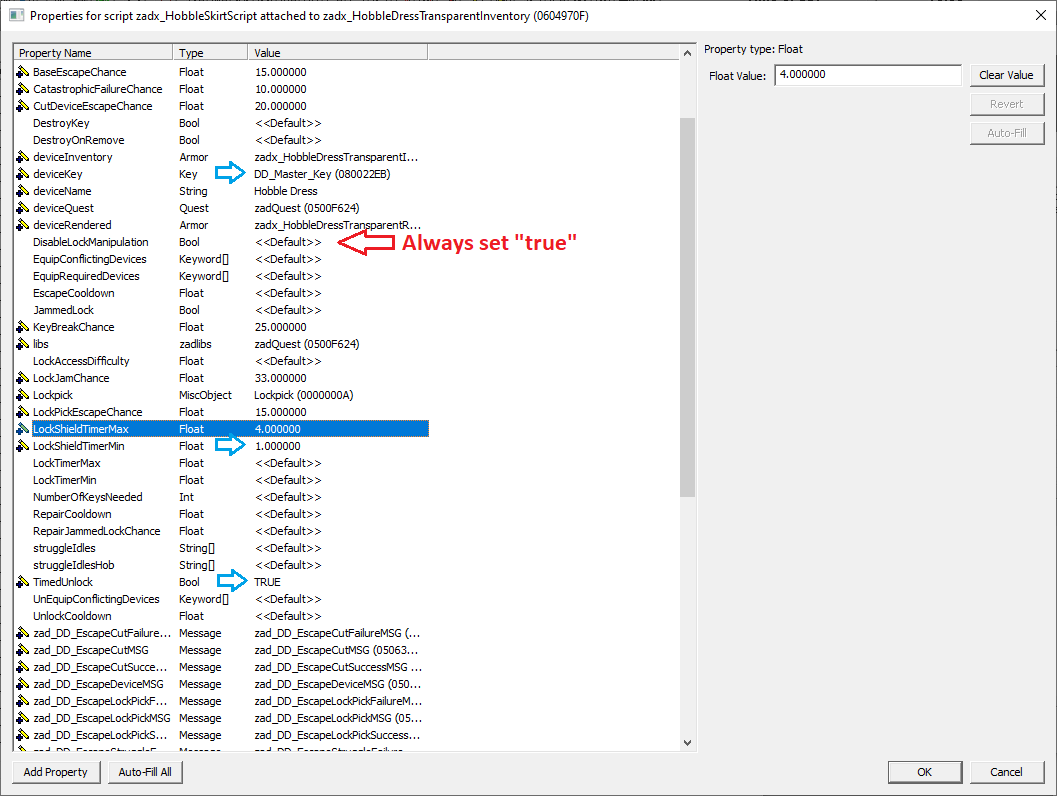
Task: Click the 25.000000 value of KeyBreakChance
Action: click(x=280, y=327)
